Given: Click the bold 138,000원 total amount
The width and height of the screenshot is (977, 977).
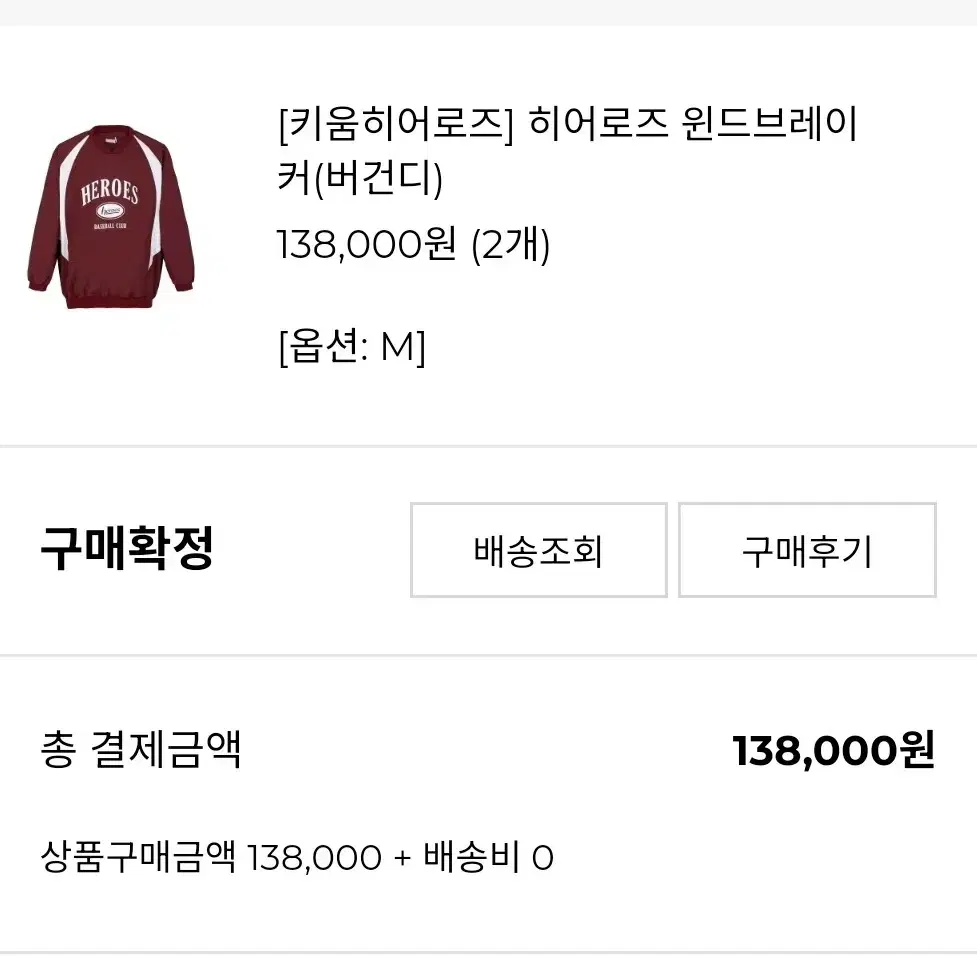Looking at the screenshot, I should point(834,750).
